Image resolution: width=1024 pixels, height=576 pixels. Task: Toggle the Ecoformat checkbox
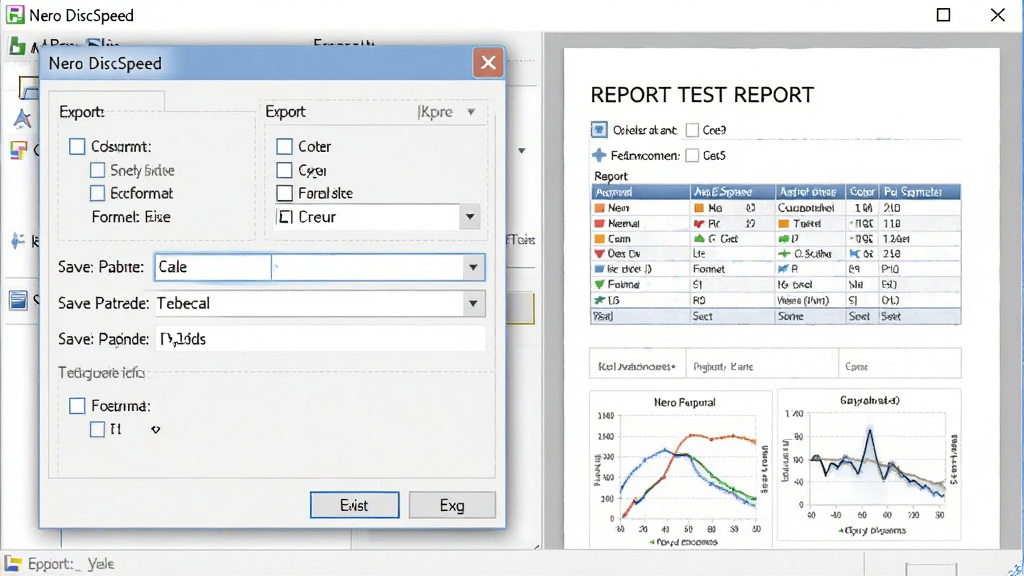click(97, 193)
